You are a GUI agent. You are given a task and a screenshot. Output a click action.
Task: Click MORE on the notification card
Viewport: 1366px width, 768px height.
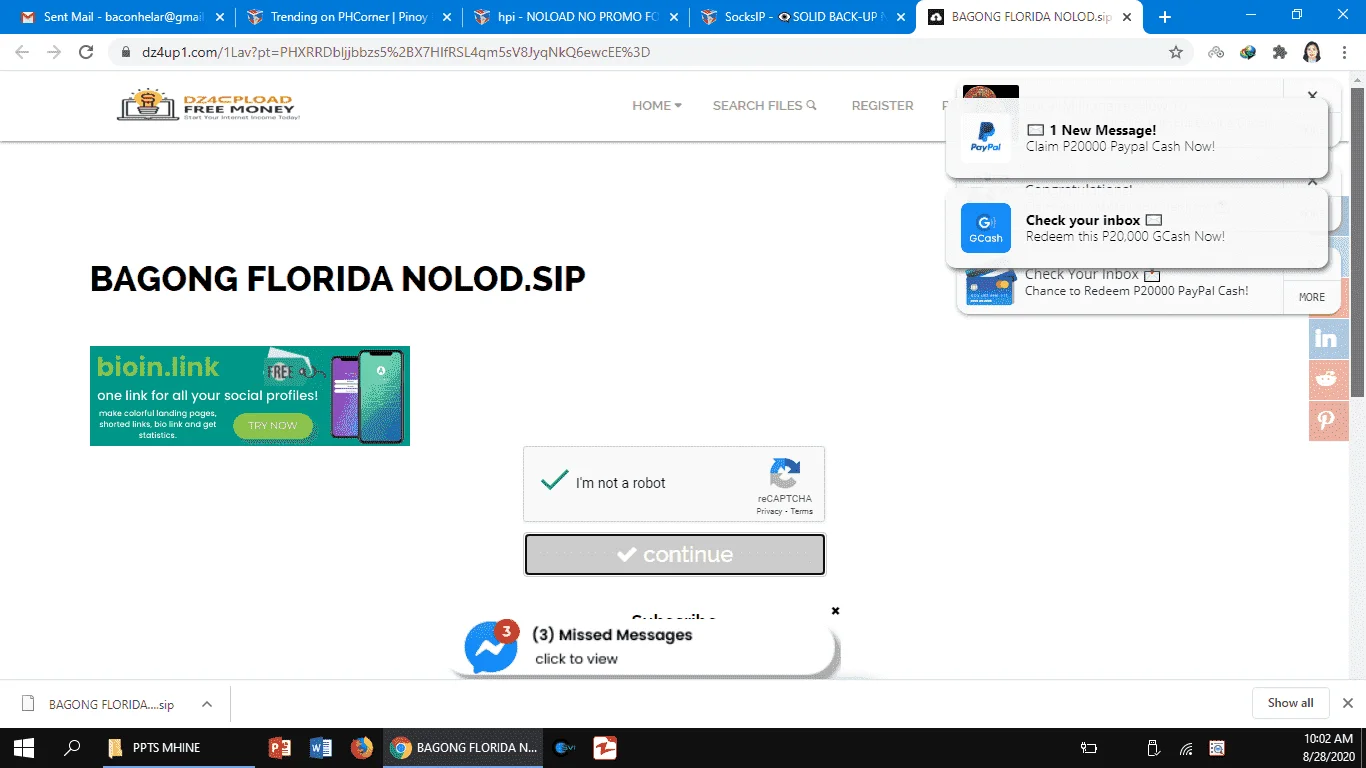[1311, 297]
